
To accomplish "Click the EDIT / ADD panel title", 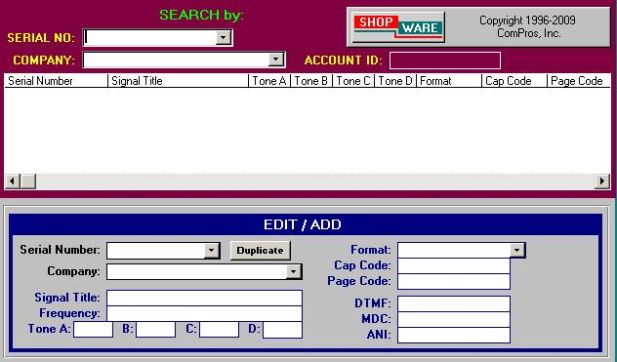I will coord(302,224).
